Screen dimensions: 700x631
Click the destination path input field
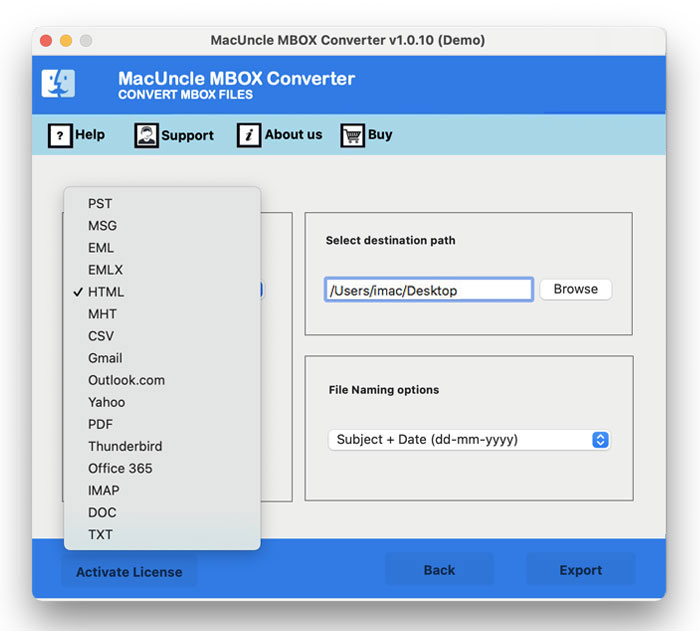(429, 290)
